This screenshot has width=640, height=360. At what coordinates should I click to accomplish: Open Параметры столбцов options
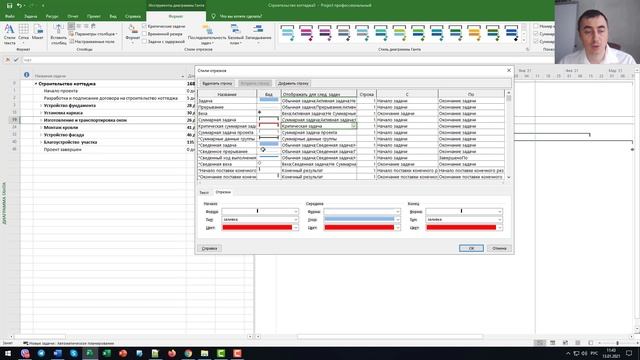(x=93, y=34)
